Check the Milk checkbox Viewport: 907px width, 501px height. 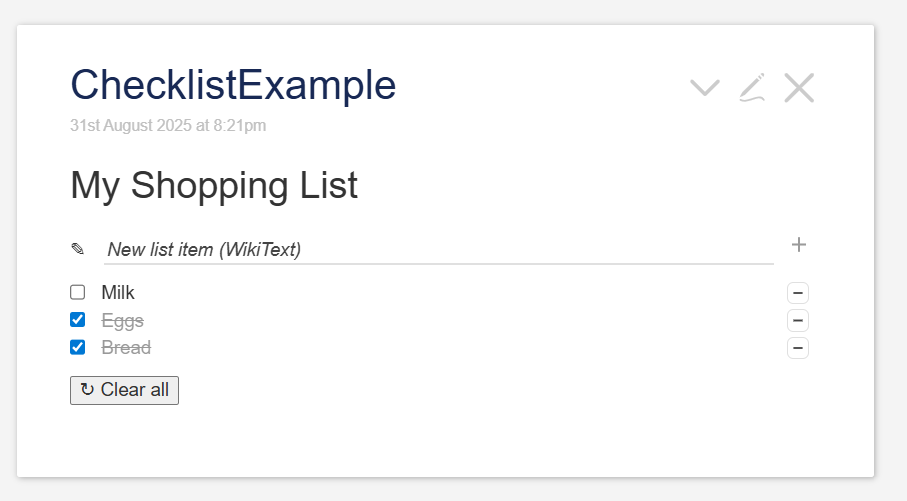[x=78, y=292]
